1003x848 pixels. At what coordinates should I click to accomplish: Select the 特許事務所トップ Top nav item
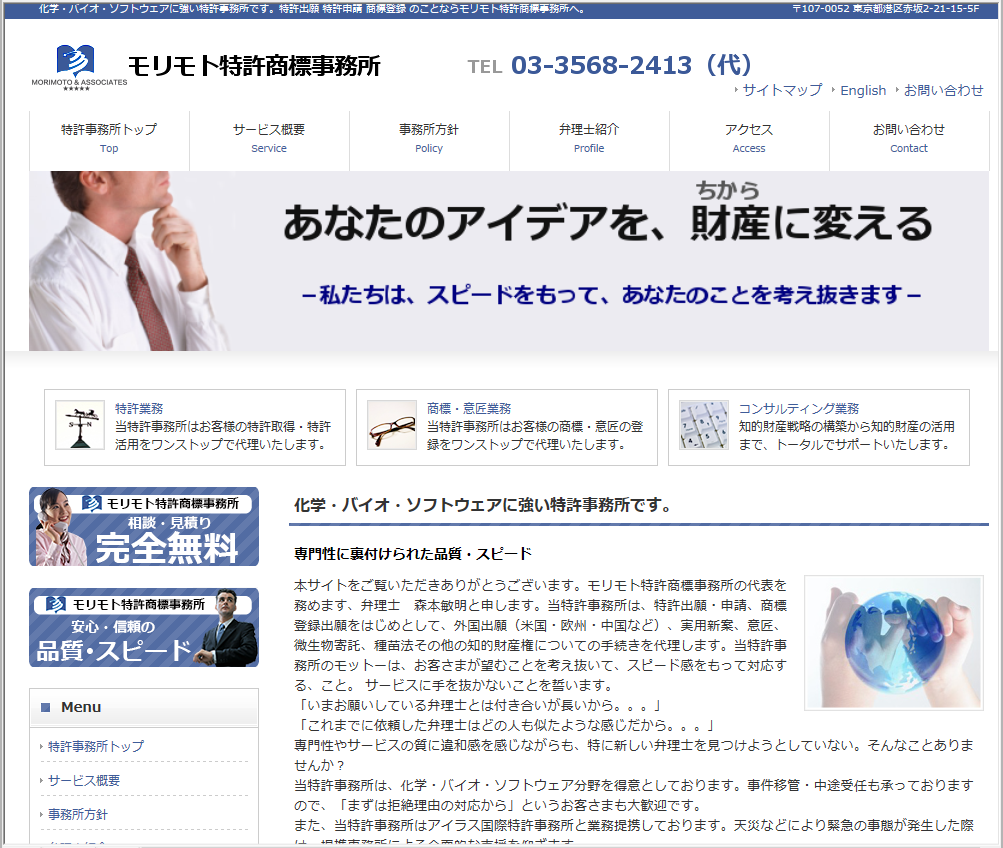coord(109,139)
